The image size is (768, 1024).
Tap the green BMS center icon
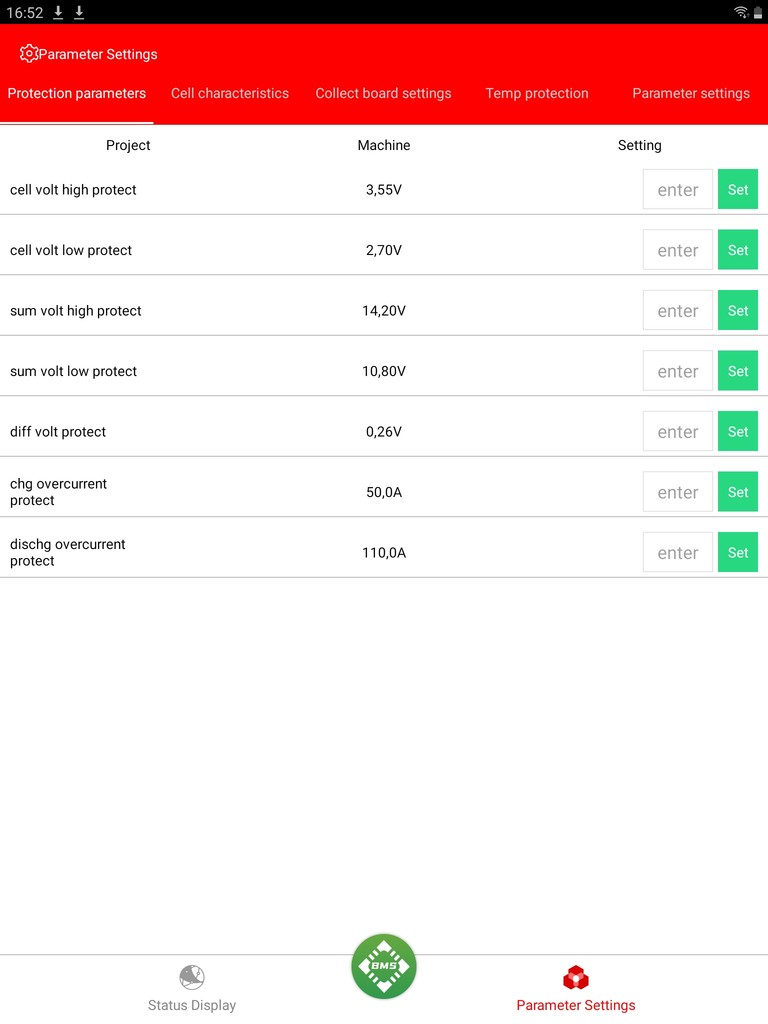pyautogui.click(x=383, y=967)
